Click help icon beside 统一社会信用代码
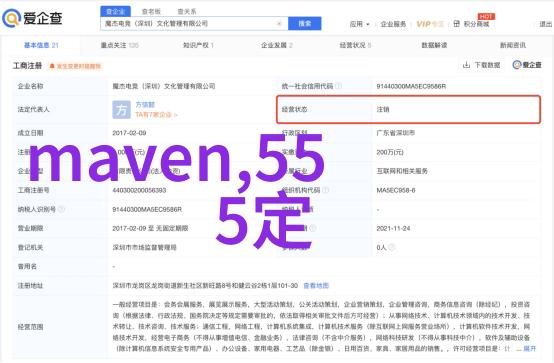 click(x=338, y=86)
